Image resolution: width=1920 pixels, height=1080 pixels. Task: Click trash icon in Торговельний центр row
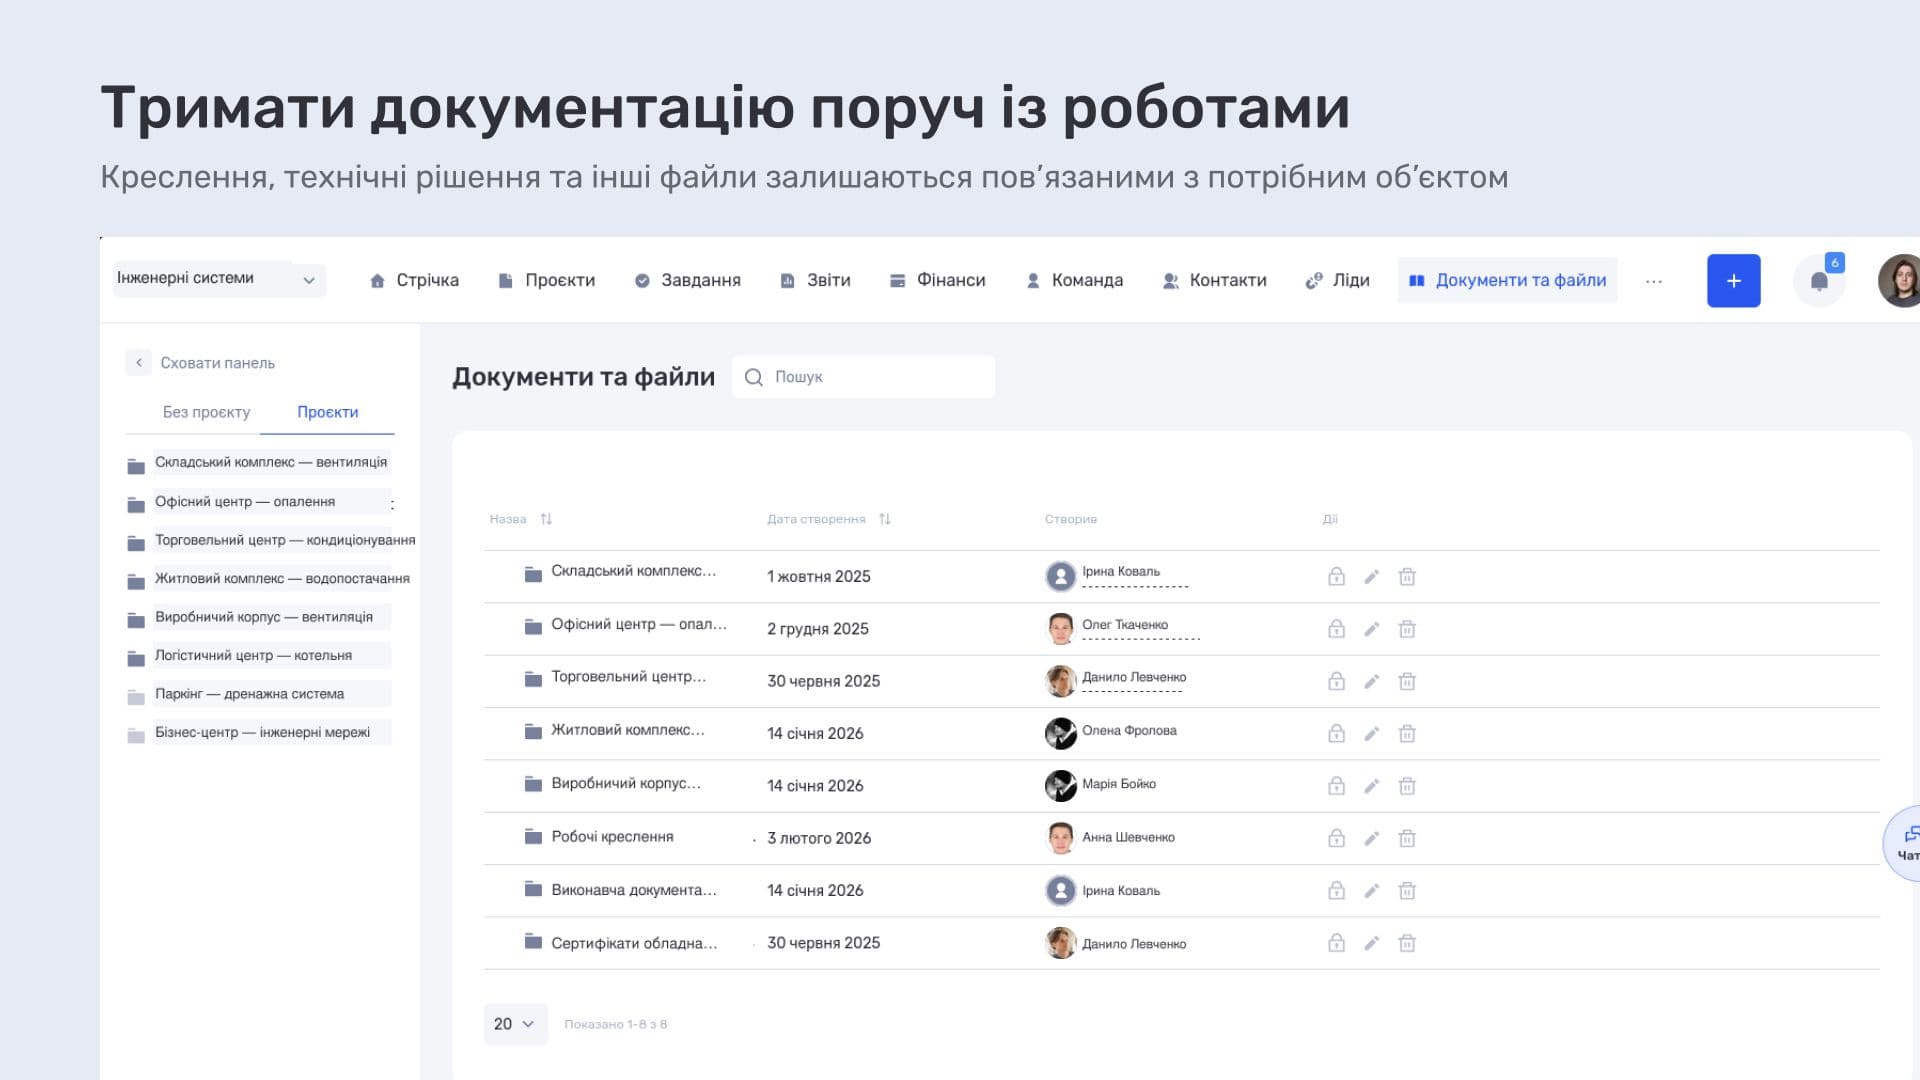click(x=1407, y=681)
